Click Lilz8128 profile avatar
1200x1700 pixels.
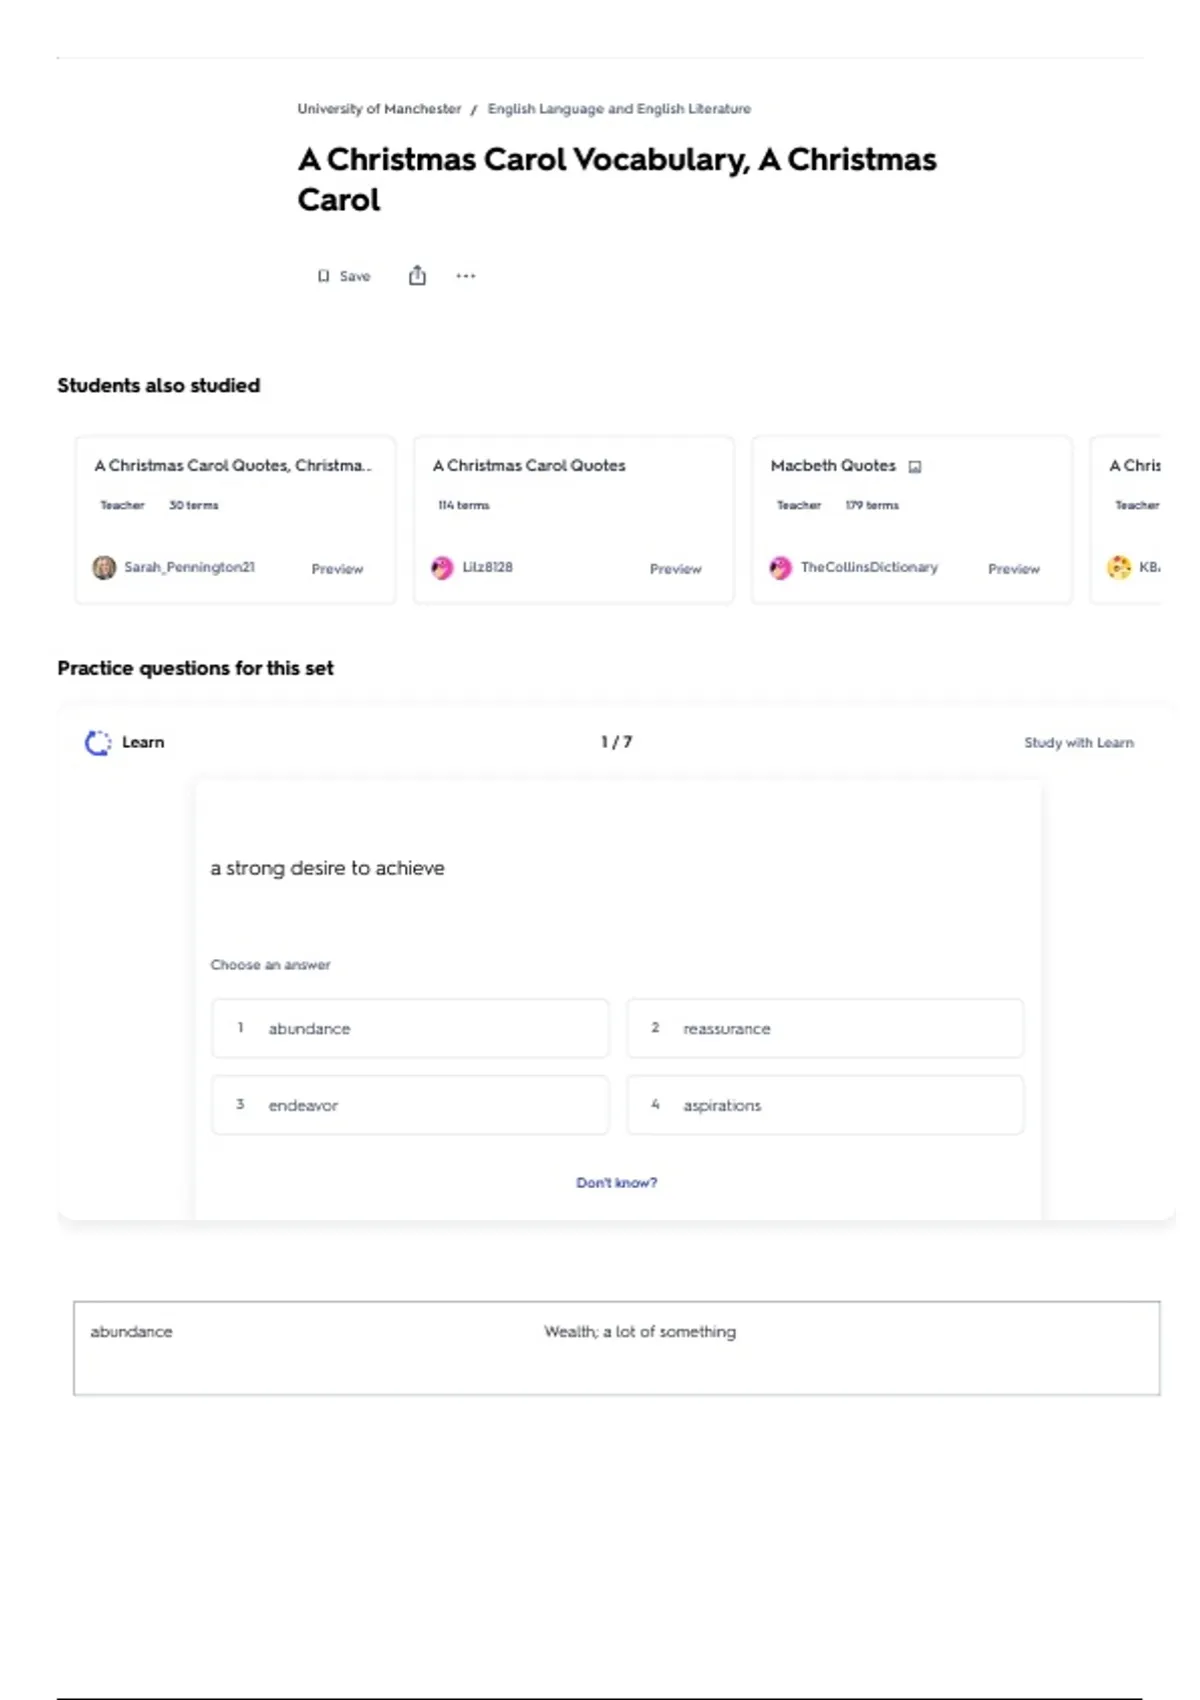pos(442,568)
